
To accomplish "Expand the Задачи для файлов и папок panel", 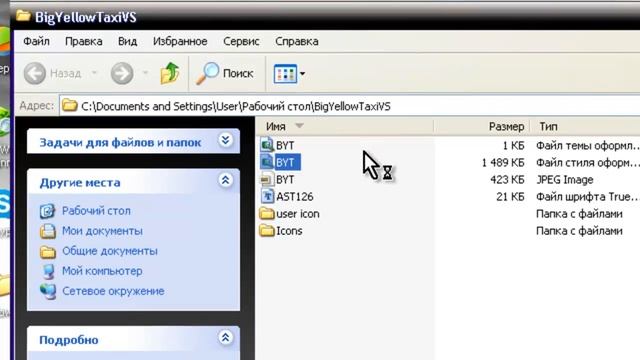I will point(225,140).
